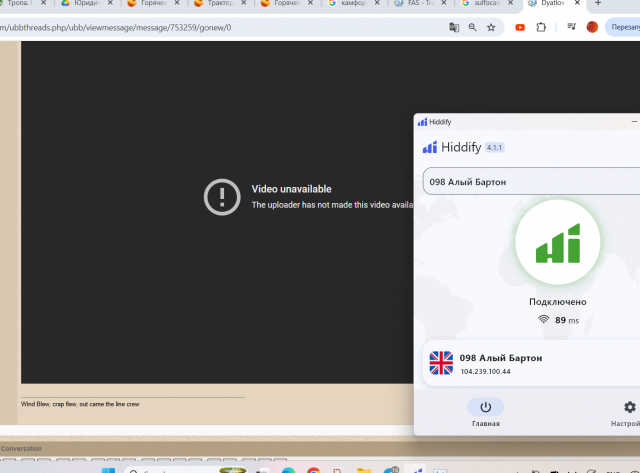Click the browser profile avatar
Image resolution: width=640 pixels, height=473 pixels.
[593, 27]
